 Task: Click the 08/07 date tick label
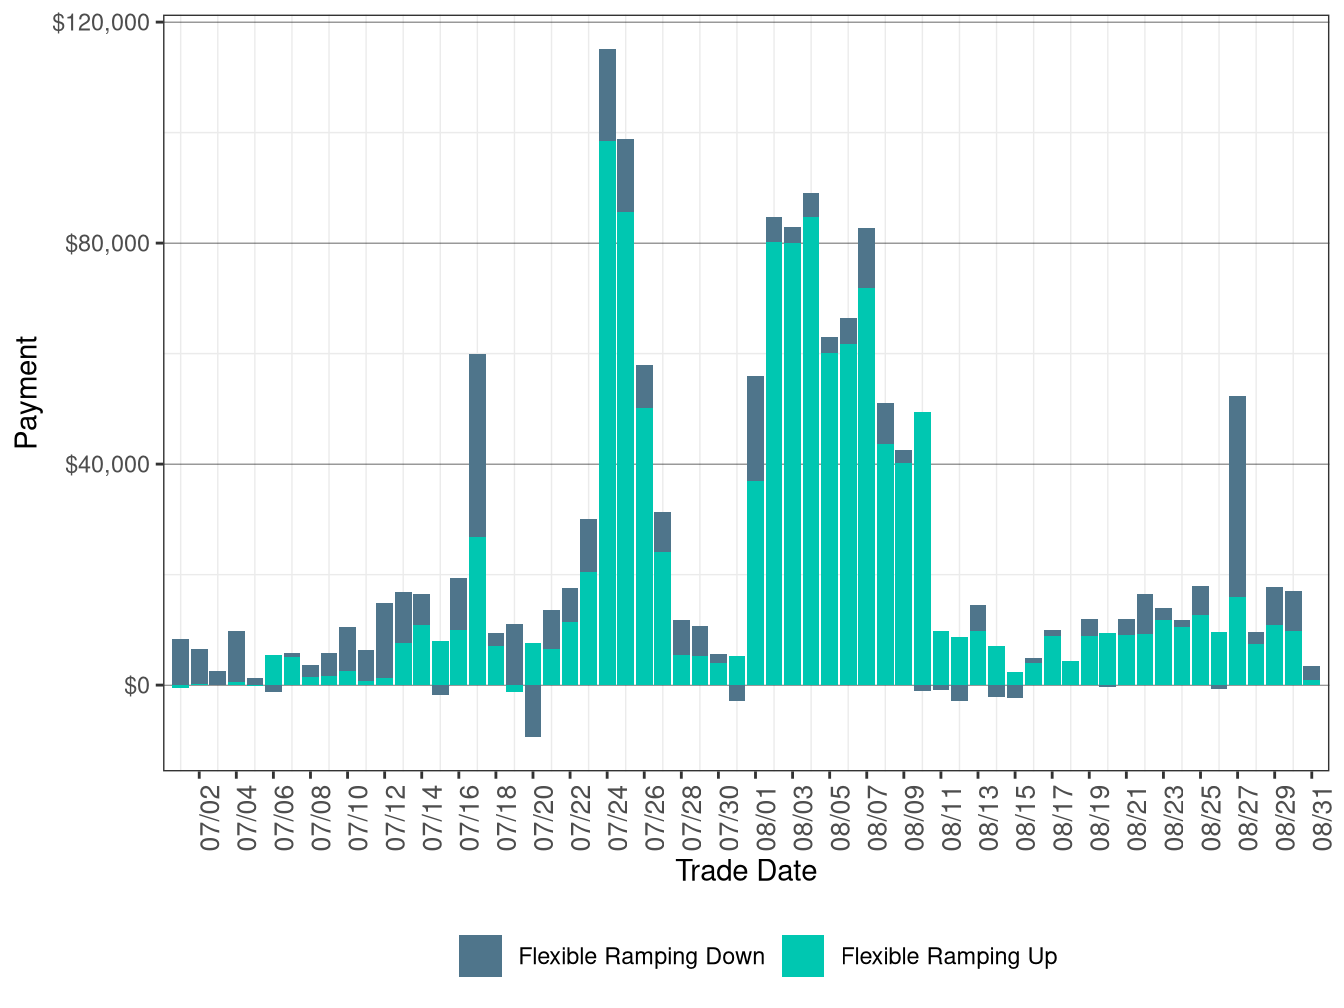pyautogui.click(x=877, y=818)
